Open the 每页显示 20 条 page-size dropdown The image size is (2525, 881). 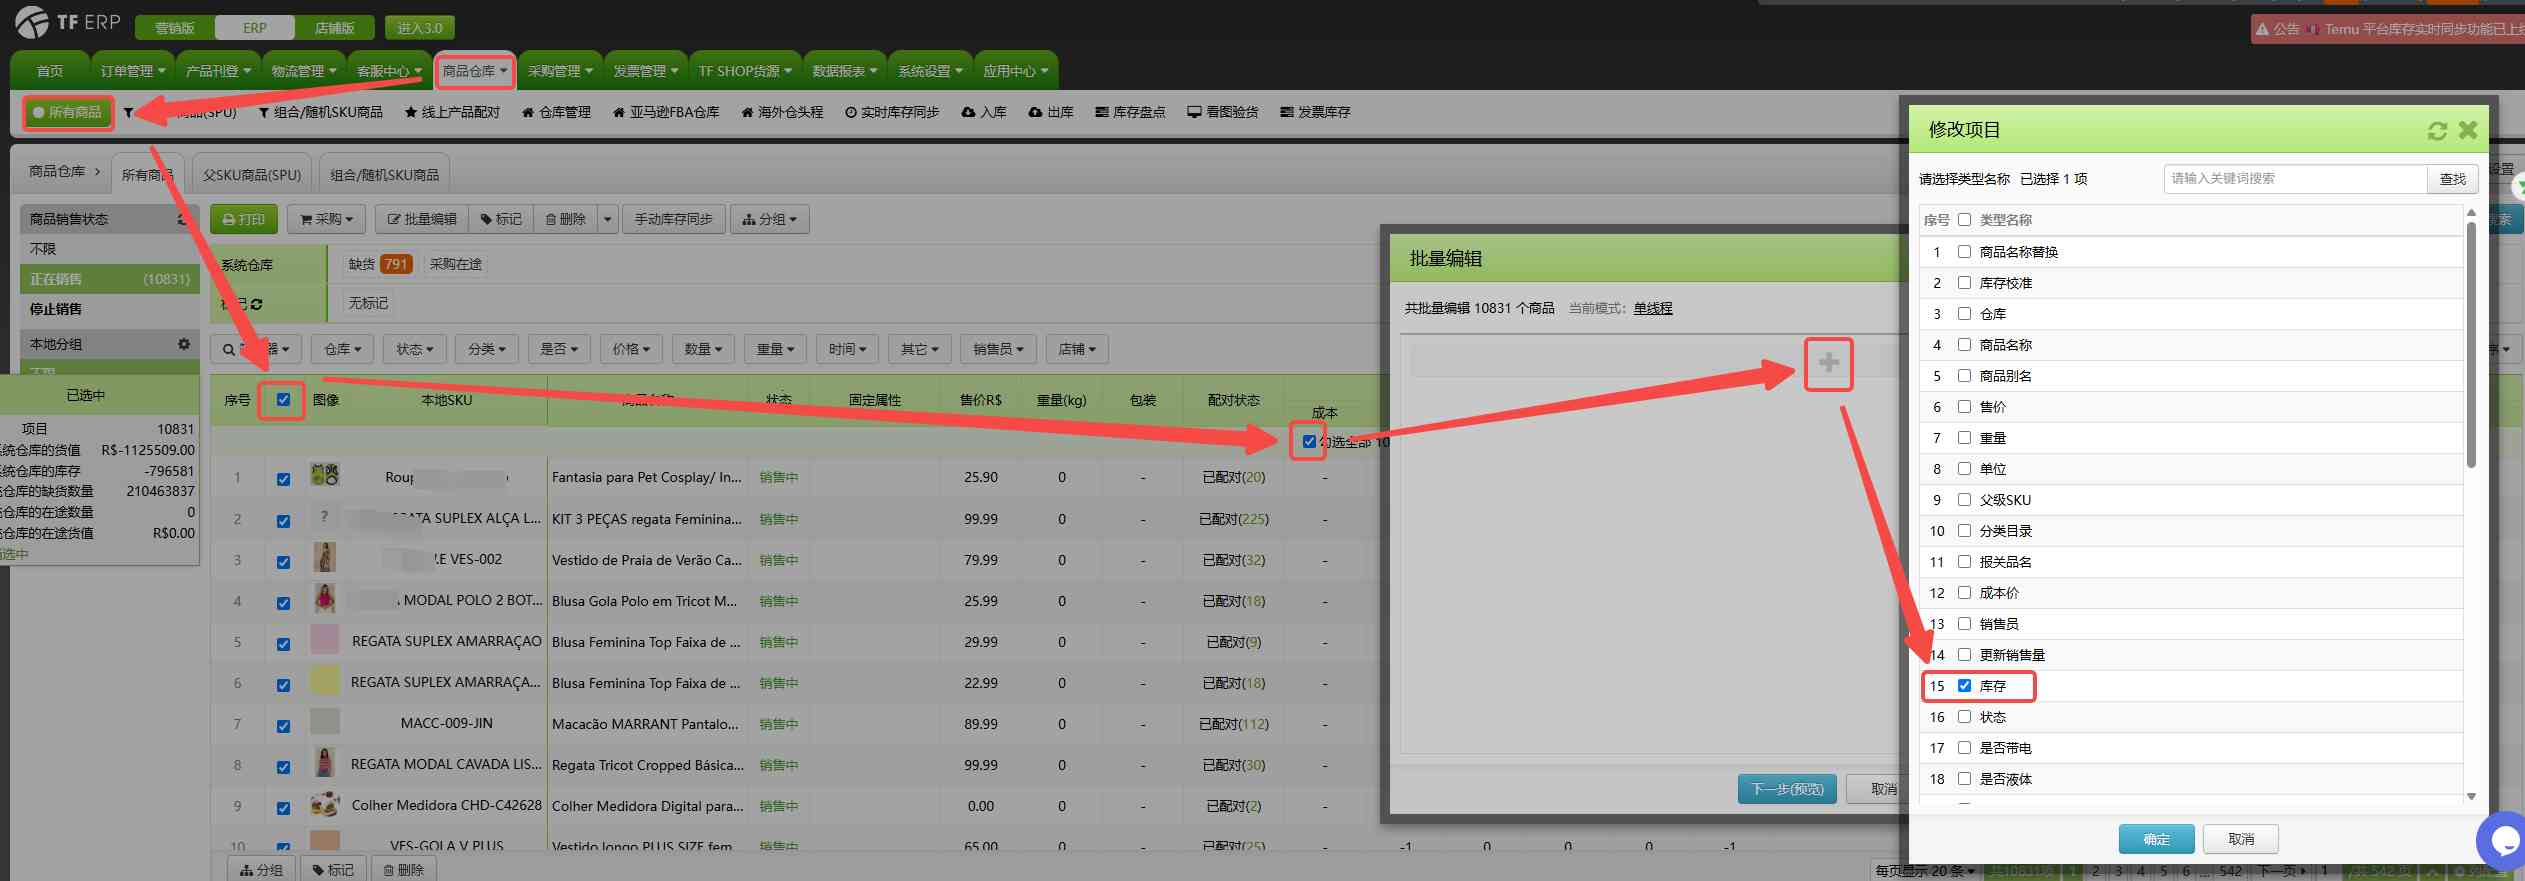[x=1925, y=871]
